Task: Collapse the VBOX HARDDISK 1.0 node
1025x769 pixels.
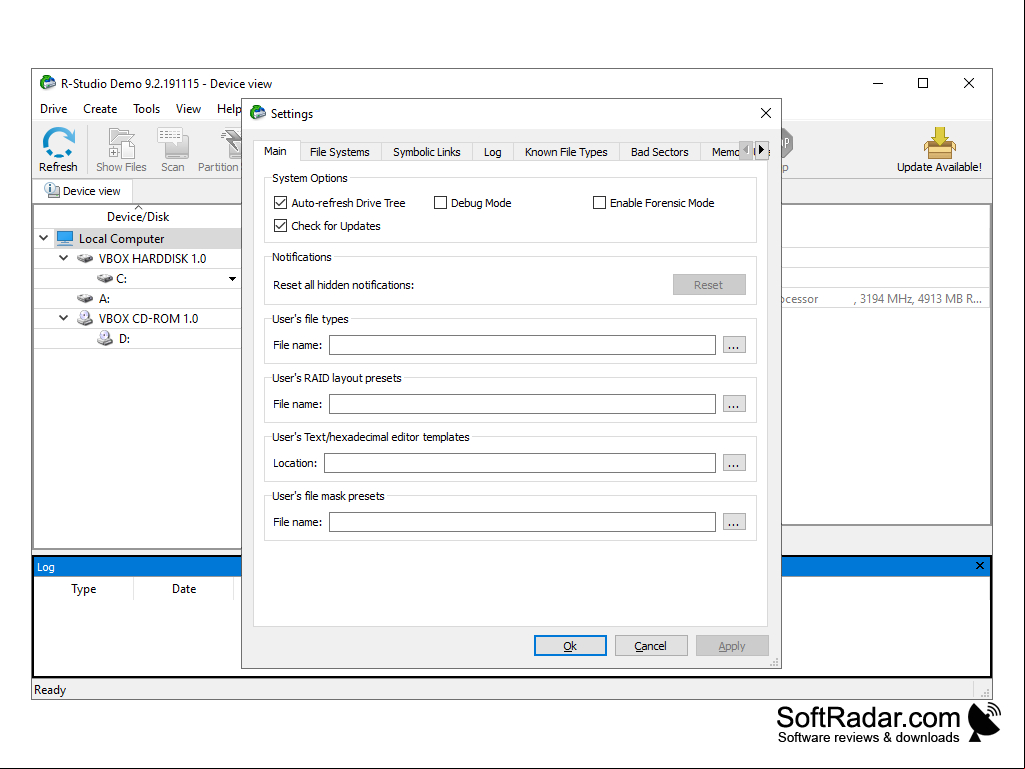Action: (63, 258)
